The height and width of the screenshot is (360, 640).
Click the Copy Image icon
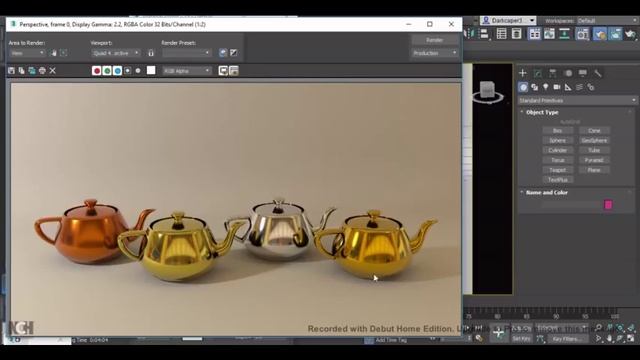point(21,71)
